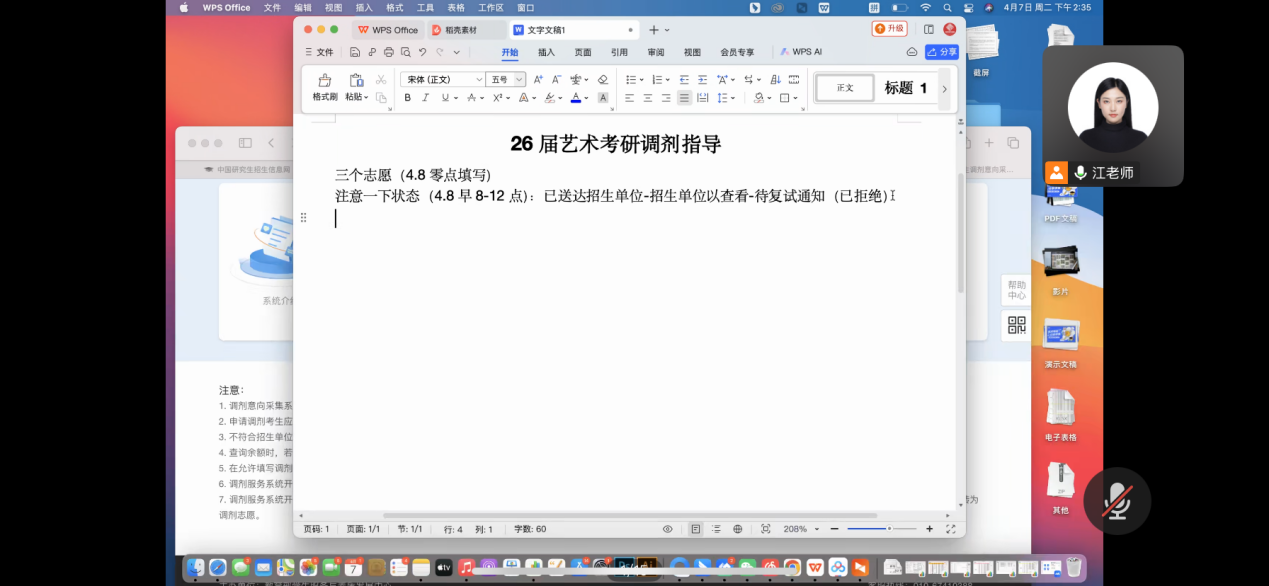The image size is (1269, 586).
Task: Switch to the 插入 (Insert) ribbon tab
Action: tap(546, 52)
